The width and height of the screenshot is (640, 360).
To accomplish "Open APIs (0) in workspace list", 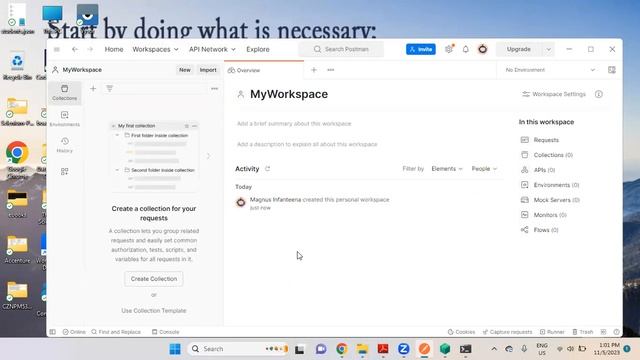I will pos(538,170).
